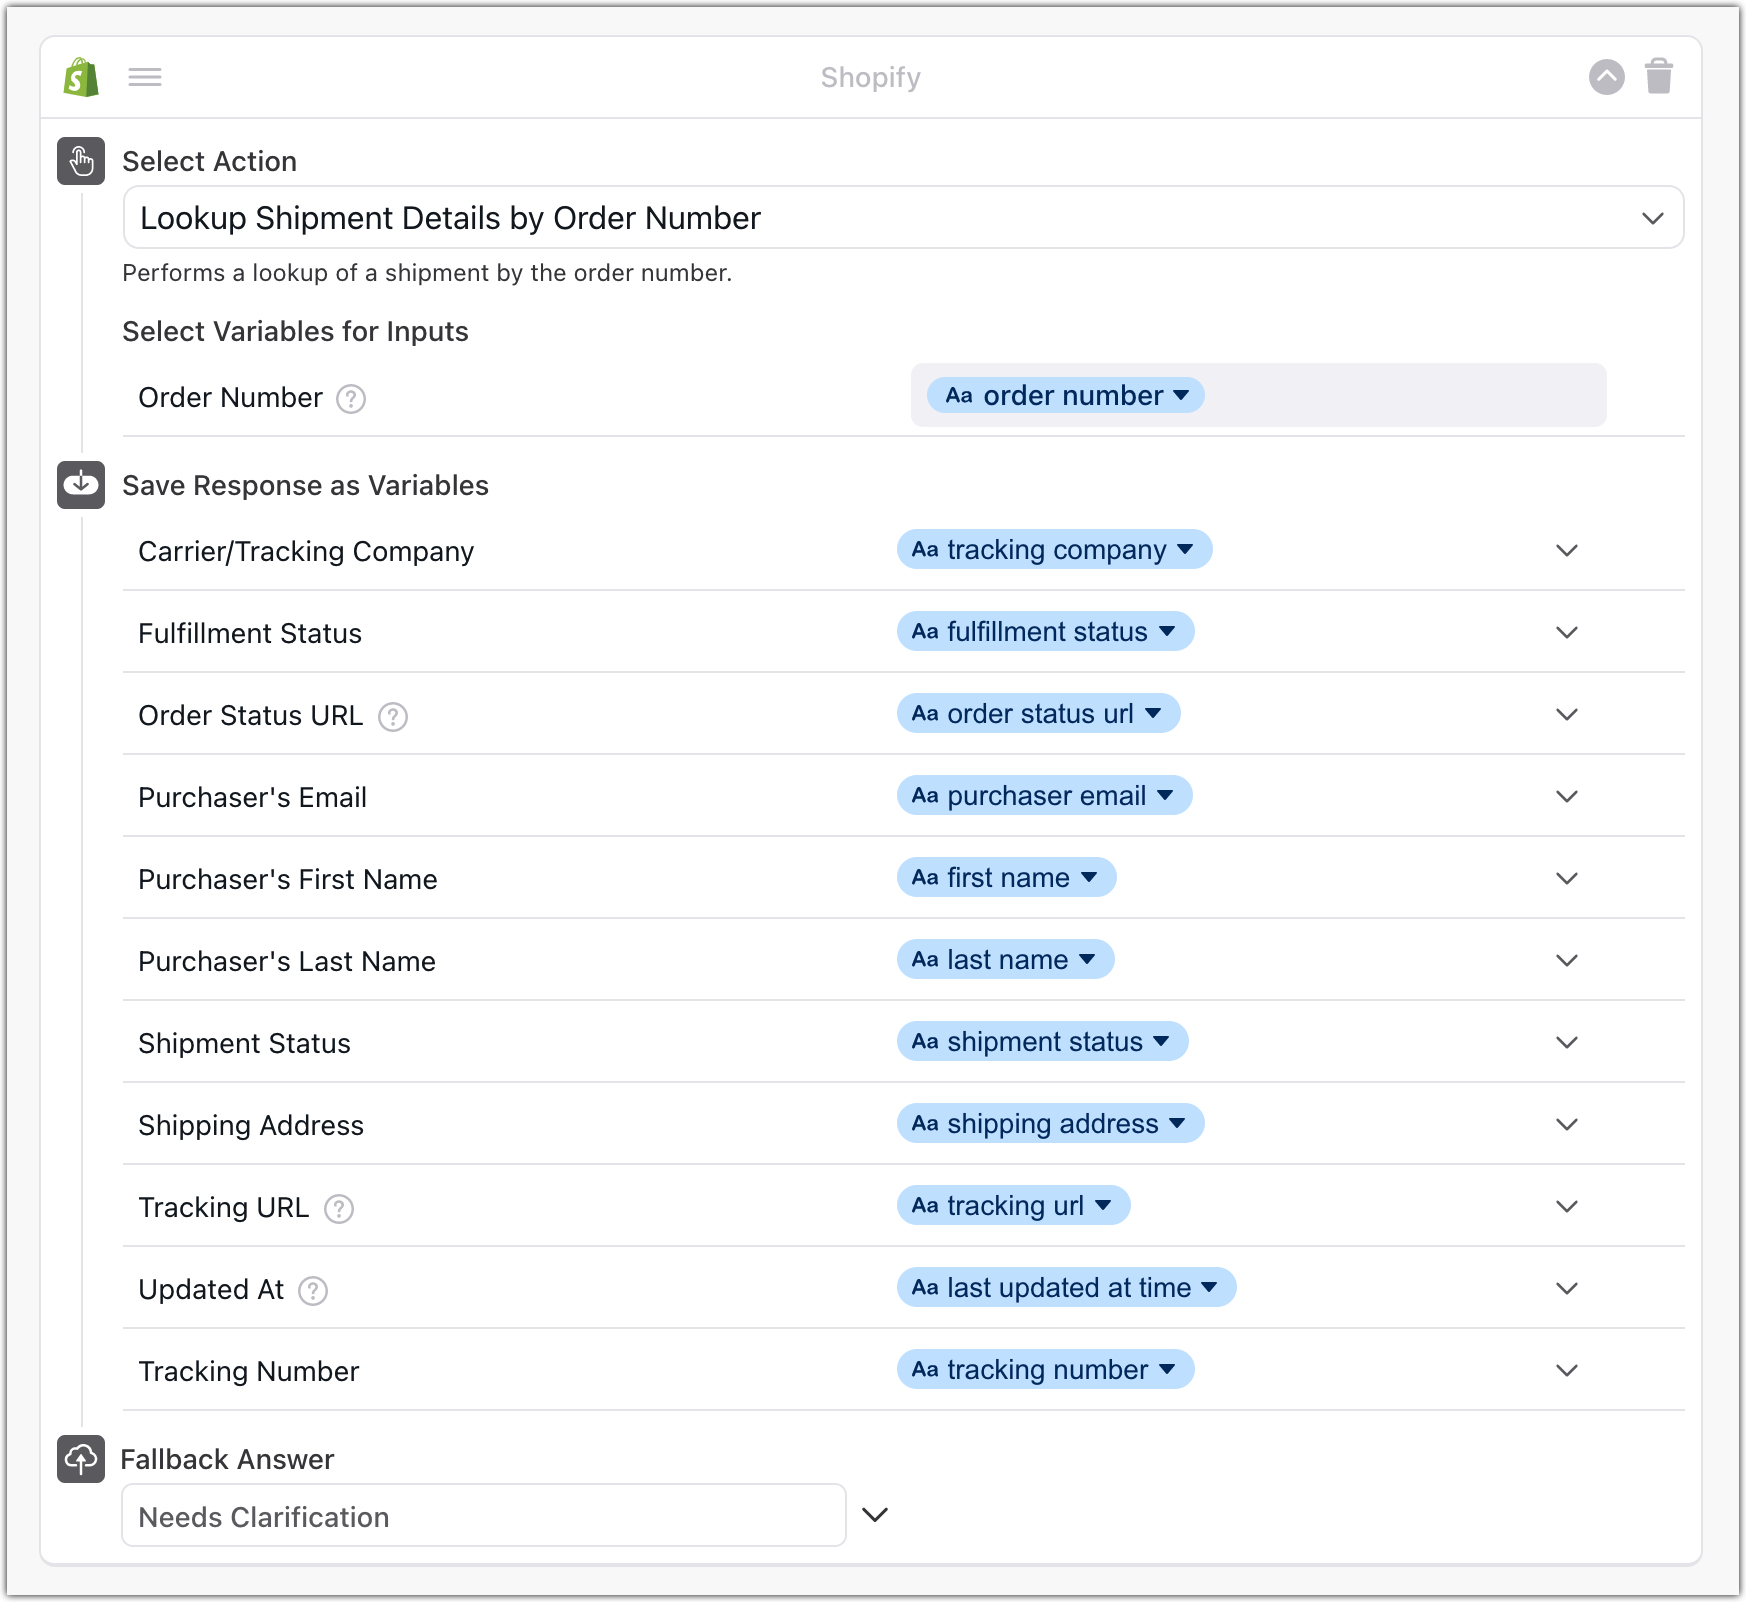1746x1602 pixels.
Task: Delete the Shopify block via trash icon
Action: (1659, 76)
